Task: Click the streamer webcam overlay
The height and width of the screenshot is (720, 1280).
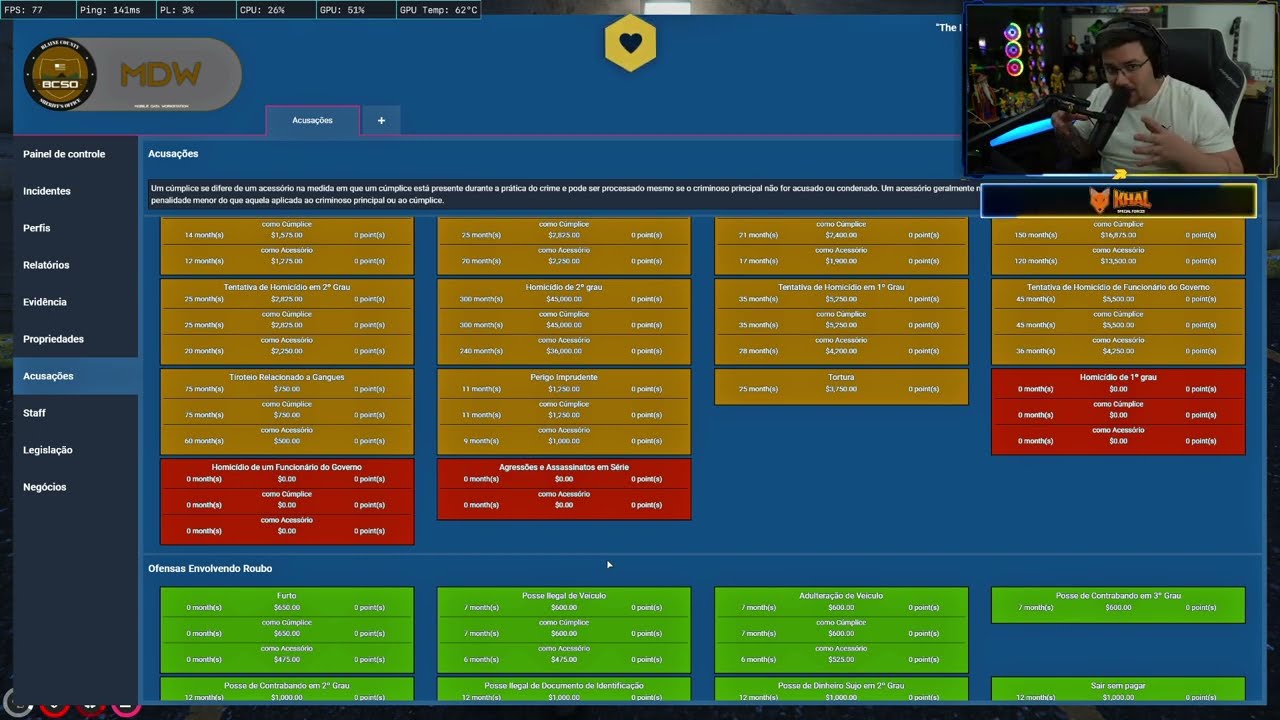Action: (1120, 90)
